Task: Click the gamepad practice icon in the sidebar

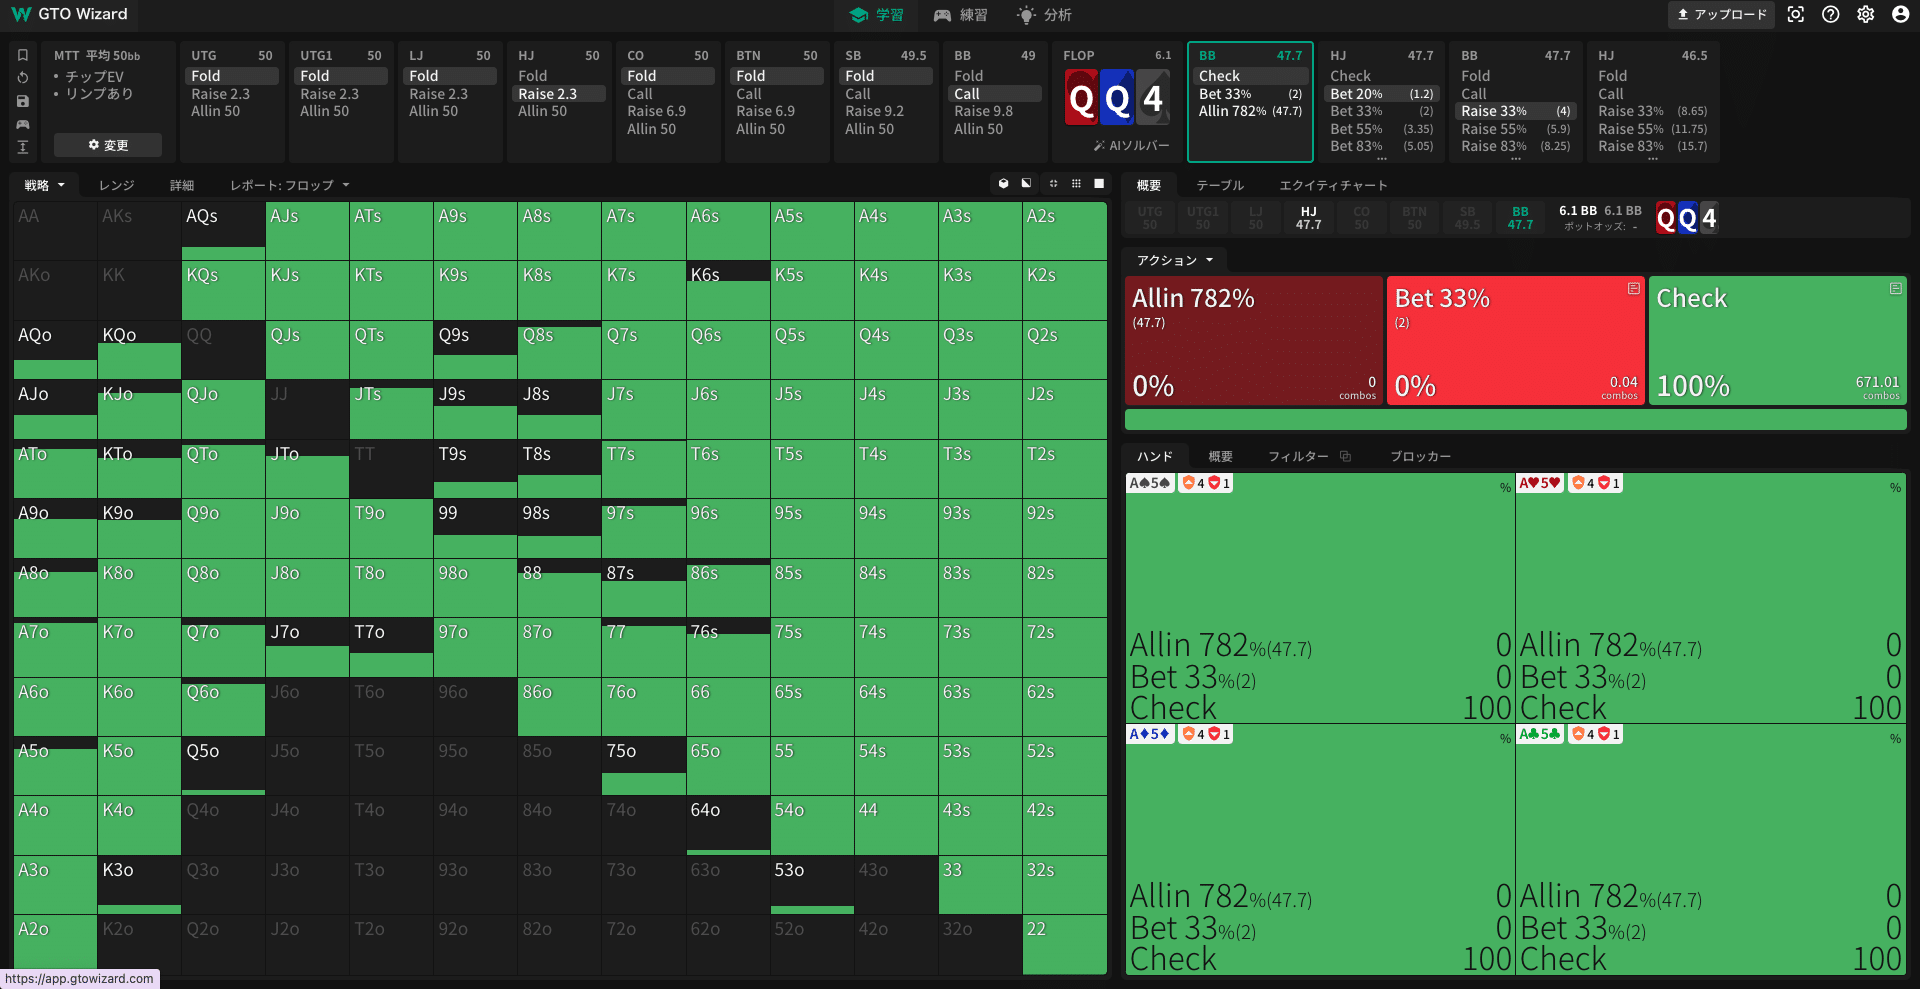Action: [x=23, y=124]
